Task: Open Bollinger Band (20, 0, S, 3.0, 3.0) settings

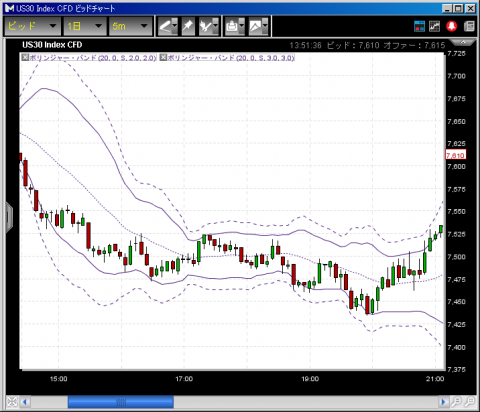Action: point(231,58)
